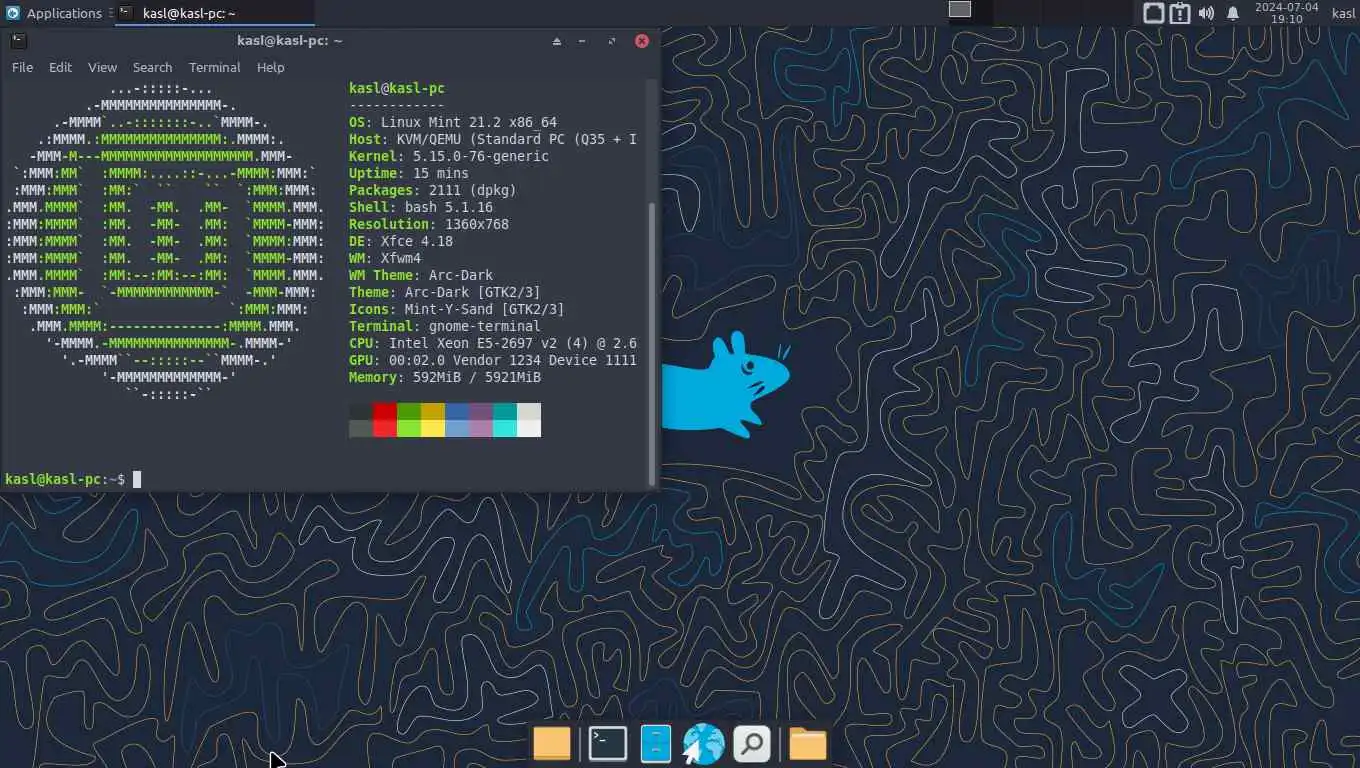Open the terminal File menu
Screen dimensions: 1360x768
[x=22, y=67]
